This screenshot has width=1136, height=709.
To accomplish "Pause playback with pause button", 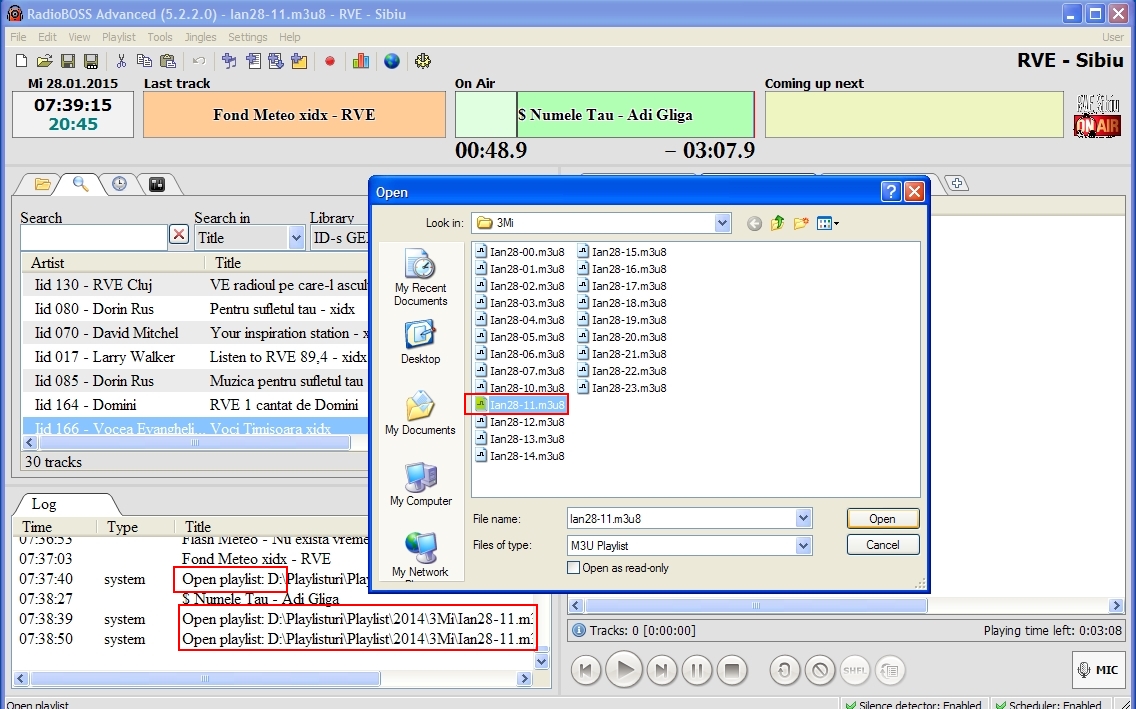I will click(x=697, y=670).
